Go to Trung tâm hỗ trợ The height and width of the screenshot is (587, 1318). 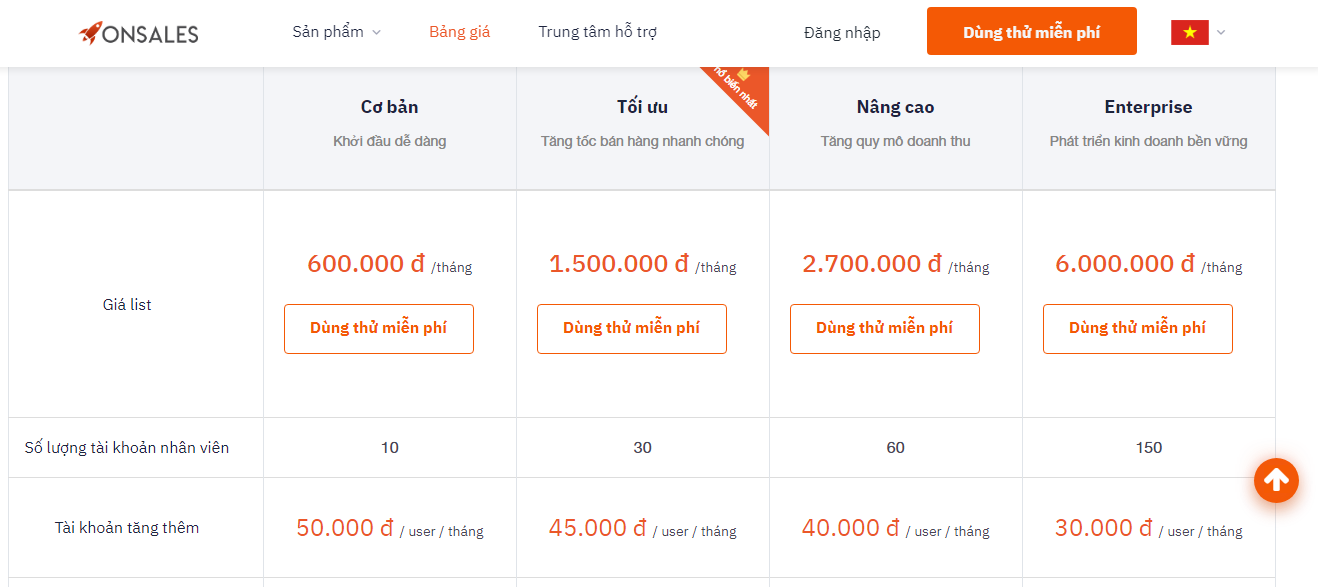(597, 32)
